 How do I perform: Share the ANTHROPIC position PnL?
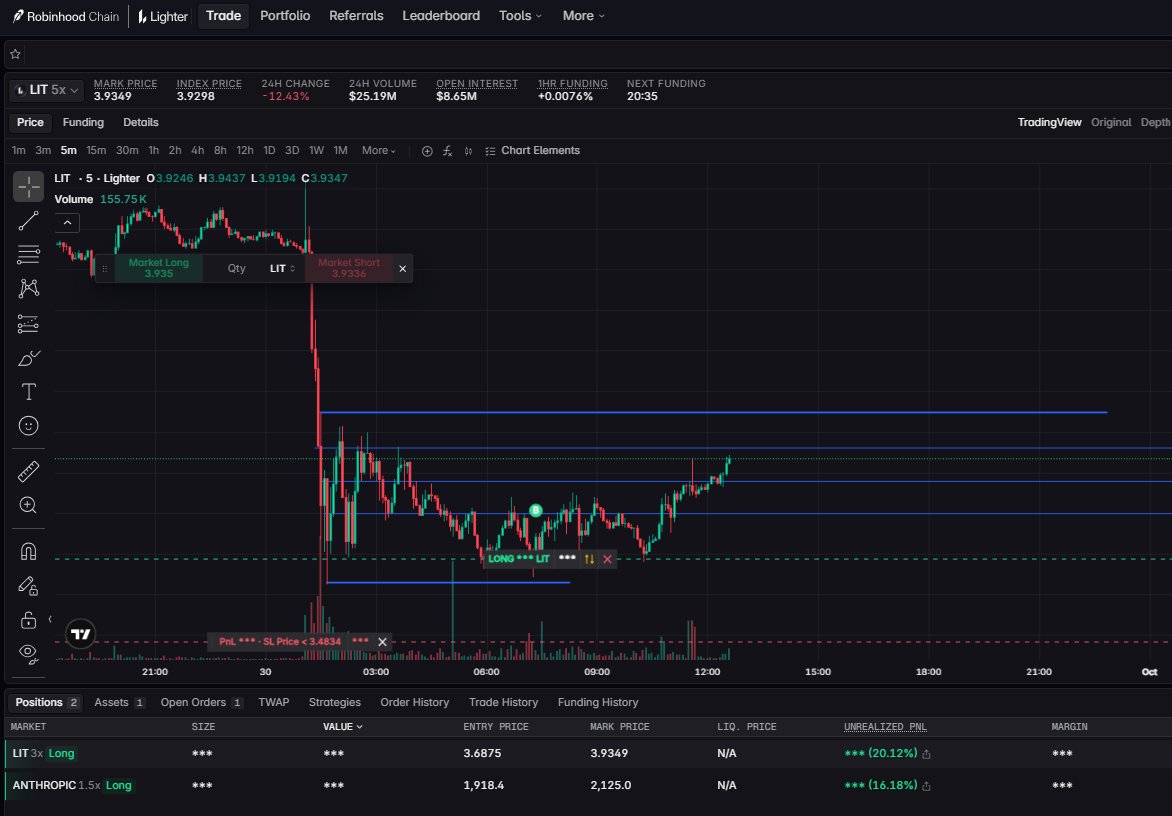pyautogui.click(x=927, y=786)
